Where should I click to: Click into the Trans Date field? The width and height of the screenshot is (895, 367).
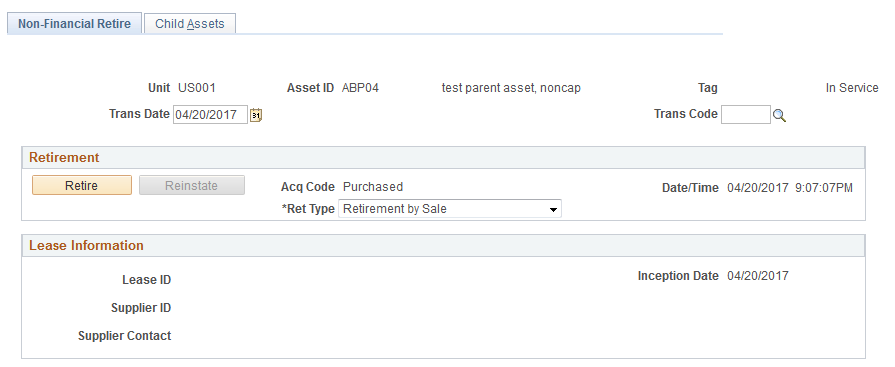pos(210,115)
